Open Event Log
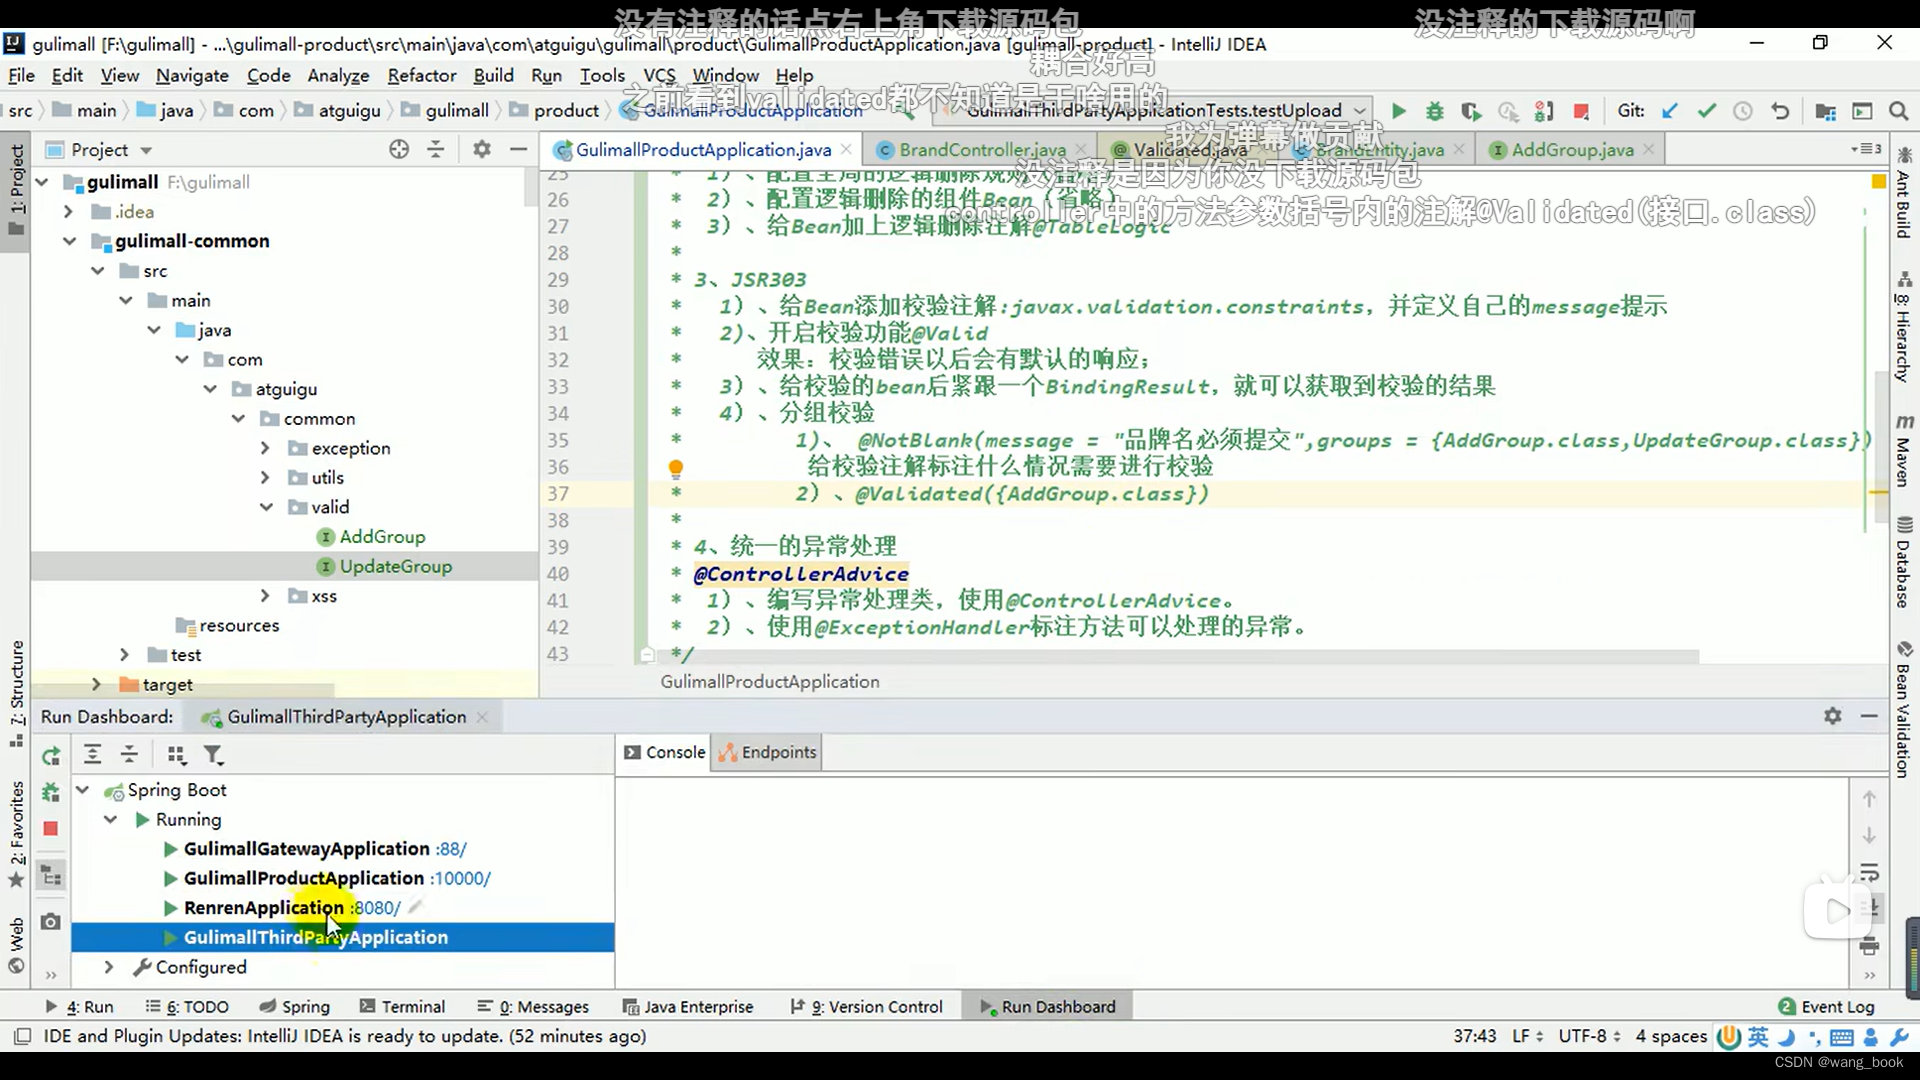The image size is (1920, 1080). [1826, 1006]
